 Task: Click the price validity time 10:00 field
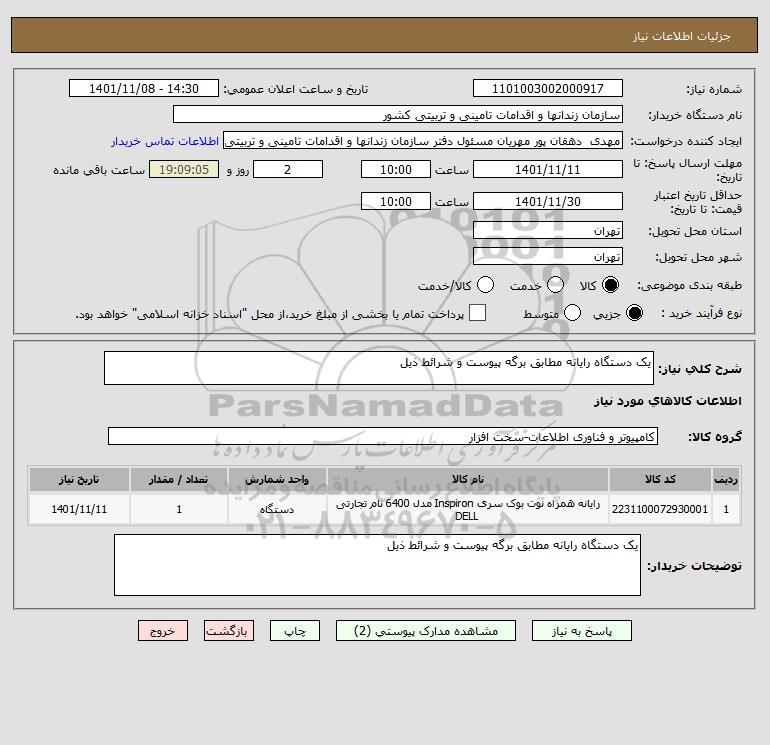tap(396, 201)
